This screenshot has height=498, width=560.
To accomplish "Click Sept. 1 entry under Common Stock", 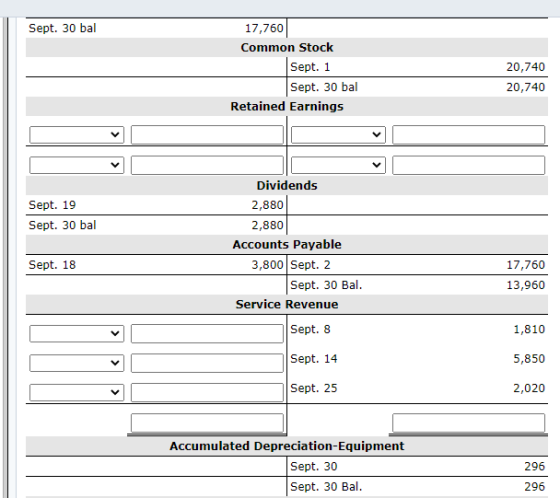I will 310,67.
